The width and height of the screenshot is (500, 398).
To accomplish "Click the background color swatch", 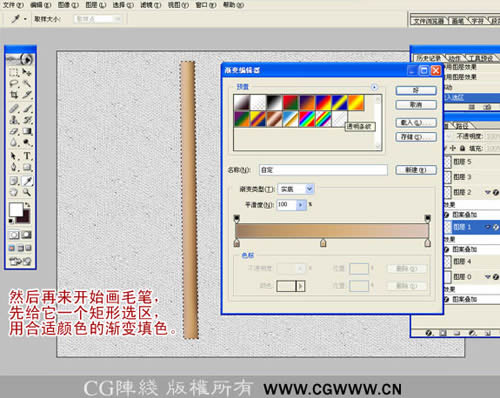I will (26, 218).
